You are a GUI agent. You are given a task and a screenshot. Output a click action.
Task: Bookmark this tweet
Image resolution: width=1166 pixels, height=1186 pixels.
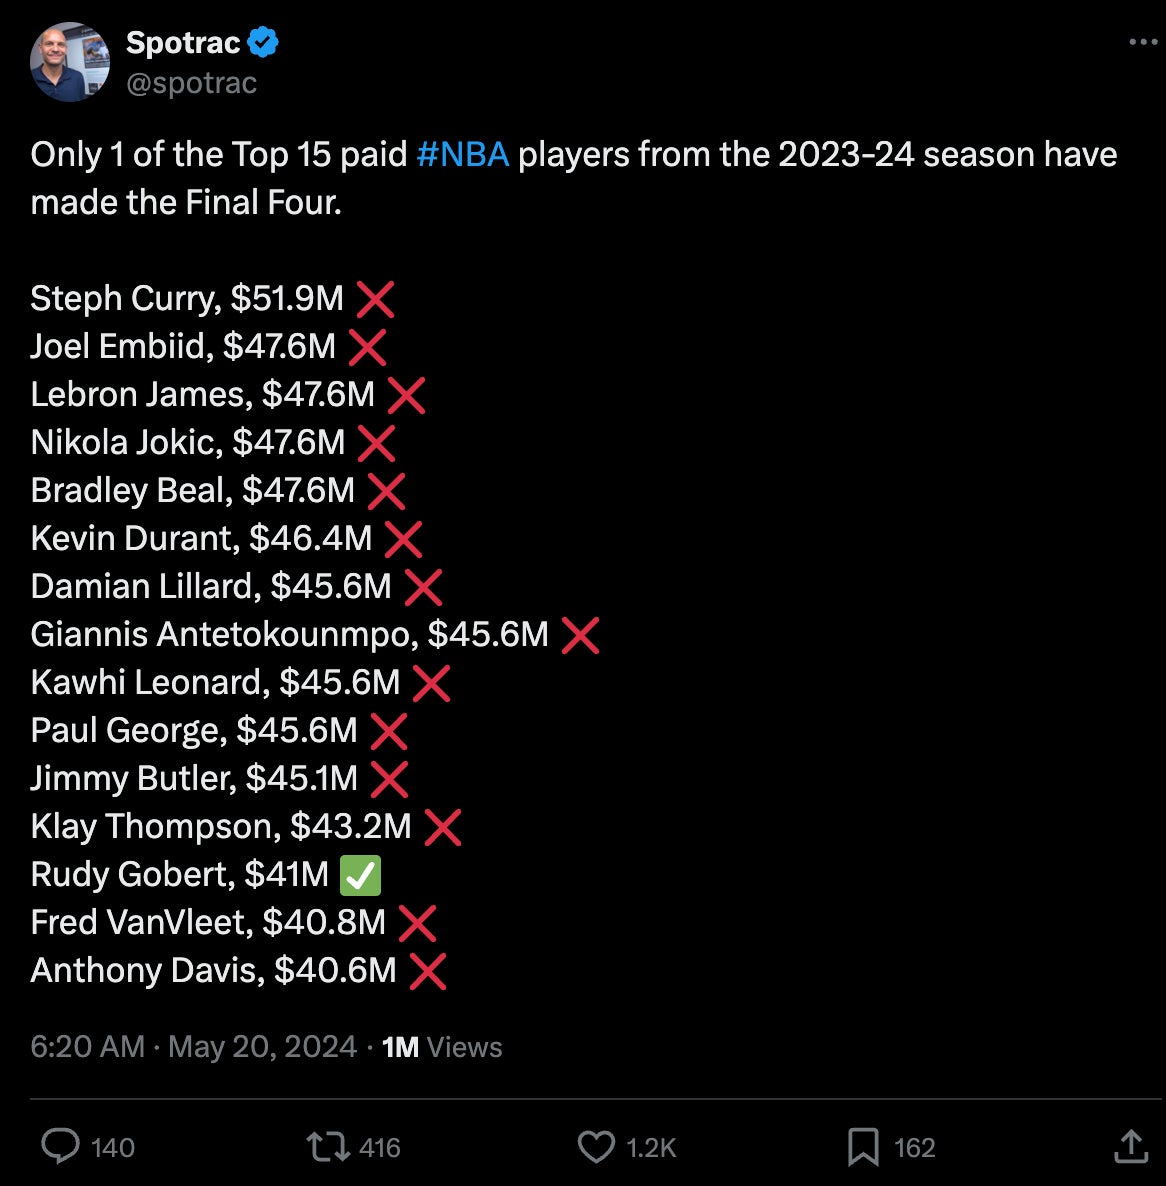862,1146
